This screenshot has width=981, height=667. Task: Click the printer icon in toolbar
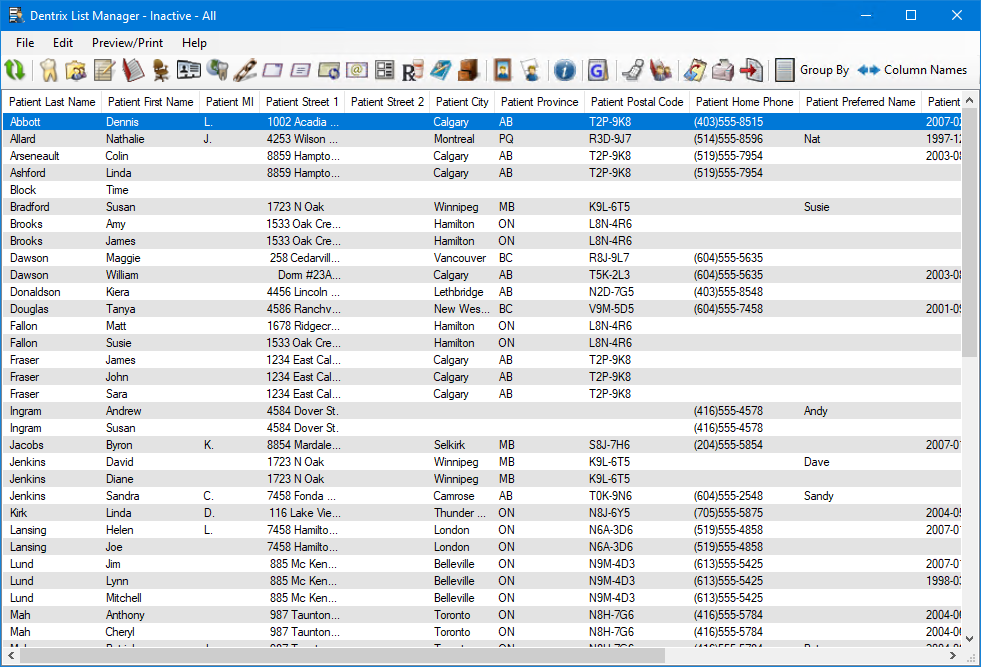coord(722,70)
